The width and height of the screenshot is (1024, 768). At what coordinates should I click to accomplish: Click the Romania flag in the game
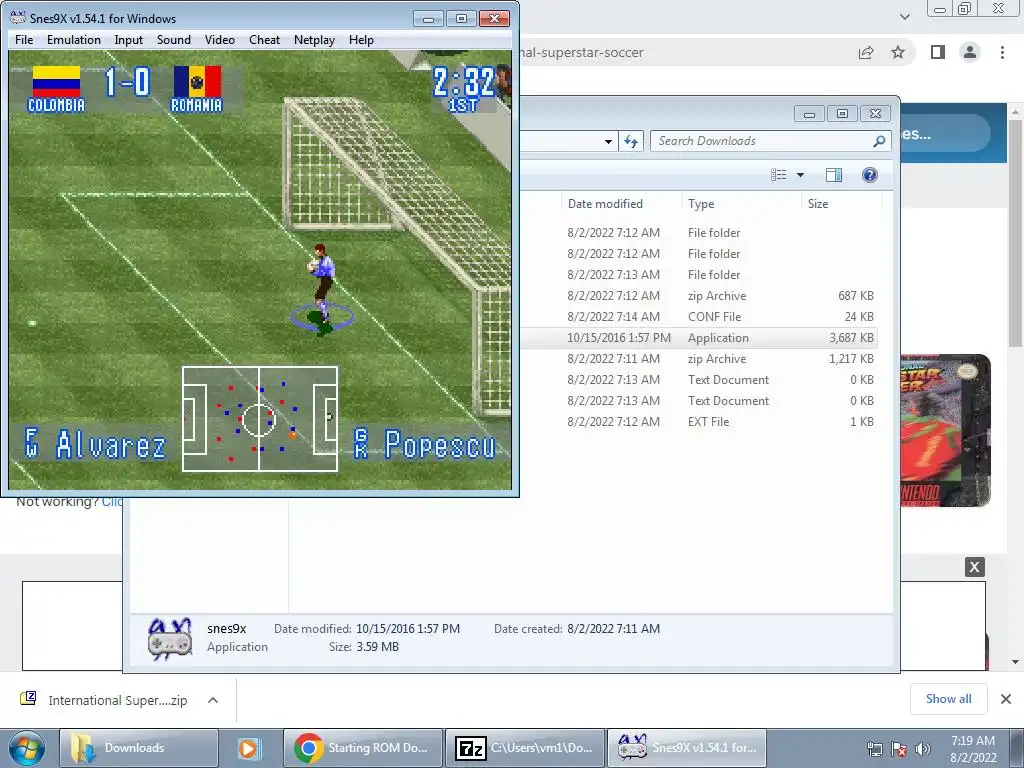[197, 82]
